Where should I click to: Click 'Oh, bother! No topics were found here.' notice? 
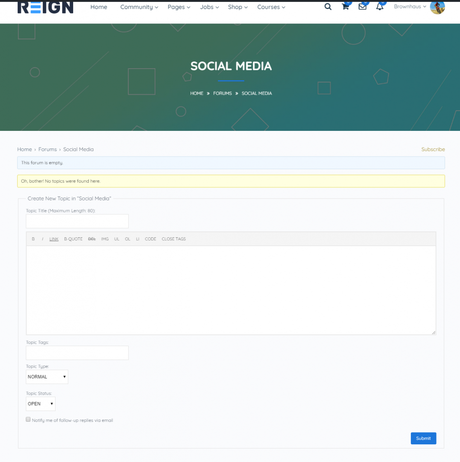231,181
